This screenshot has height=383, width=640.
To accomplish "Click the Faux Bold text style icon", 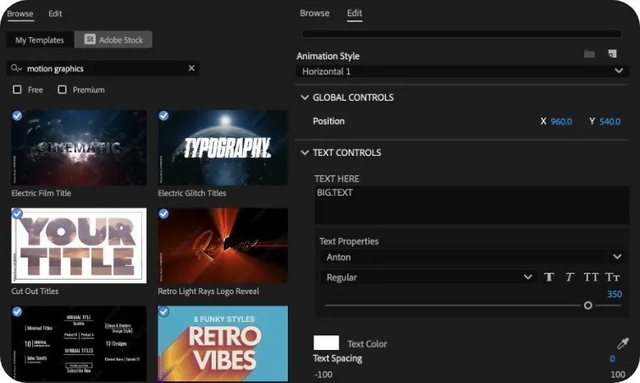I will pyautogui.click(x=549, y=277).
